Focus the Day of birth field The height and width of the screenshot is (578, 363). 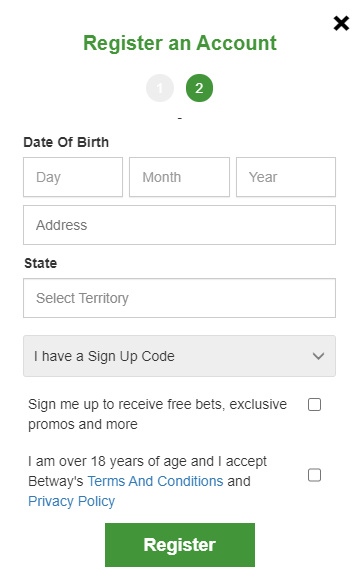point(73,177)
